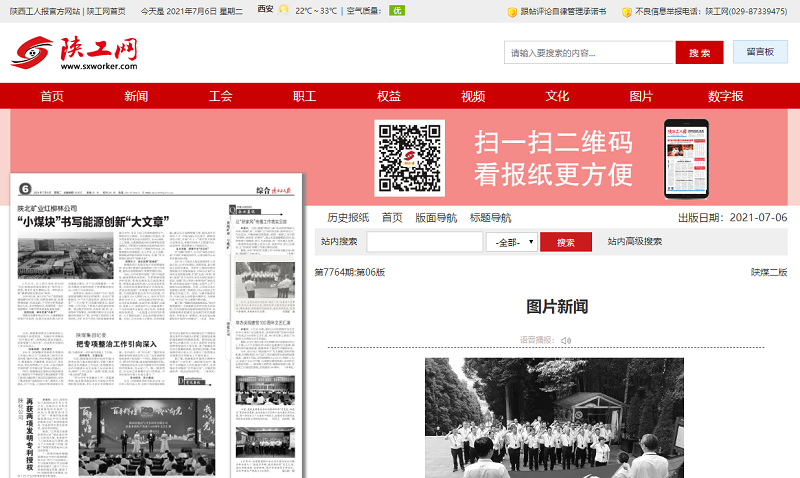Click the red 搜索 button for 站内搜索
Viewport: 800px width, 478px height.
[x=566, y=242]
